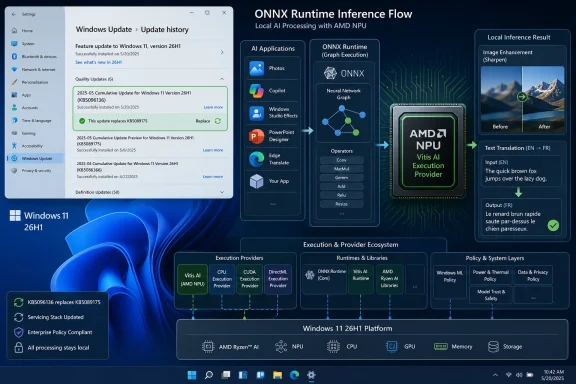
Task: Select the ONNX Runtime (Core) library card
Action: click(x=325, y=279)
